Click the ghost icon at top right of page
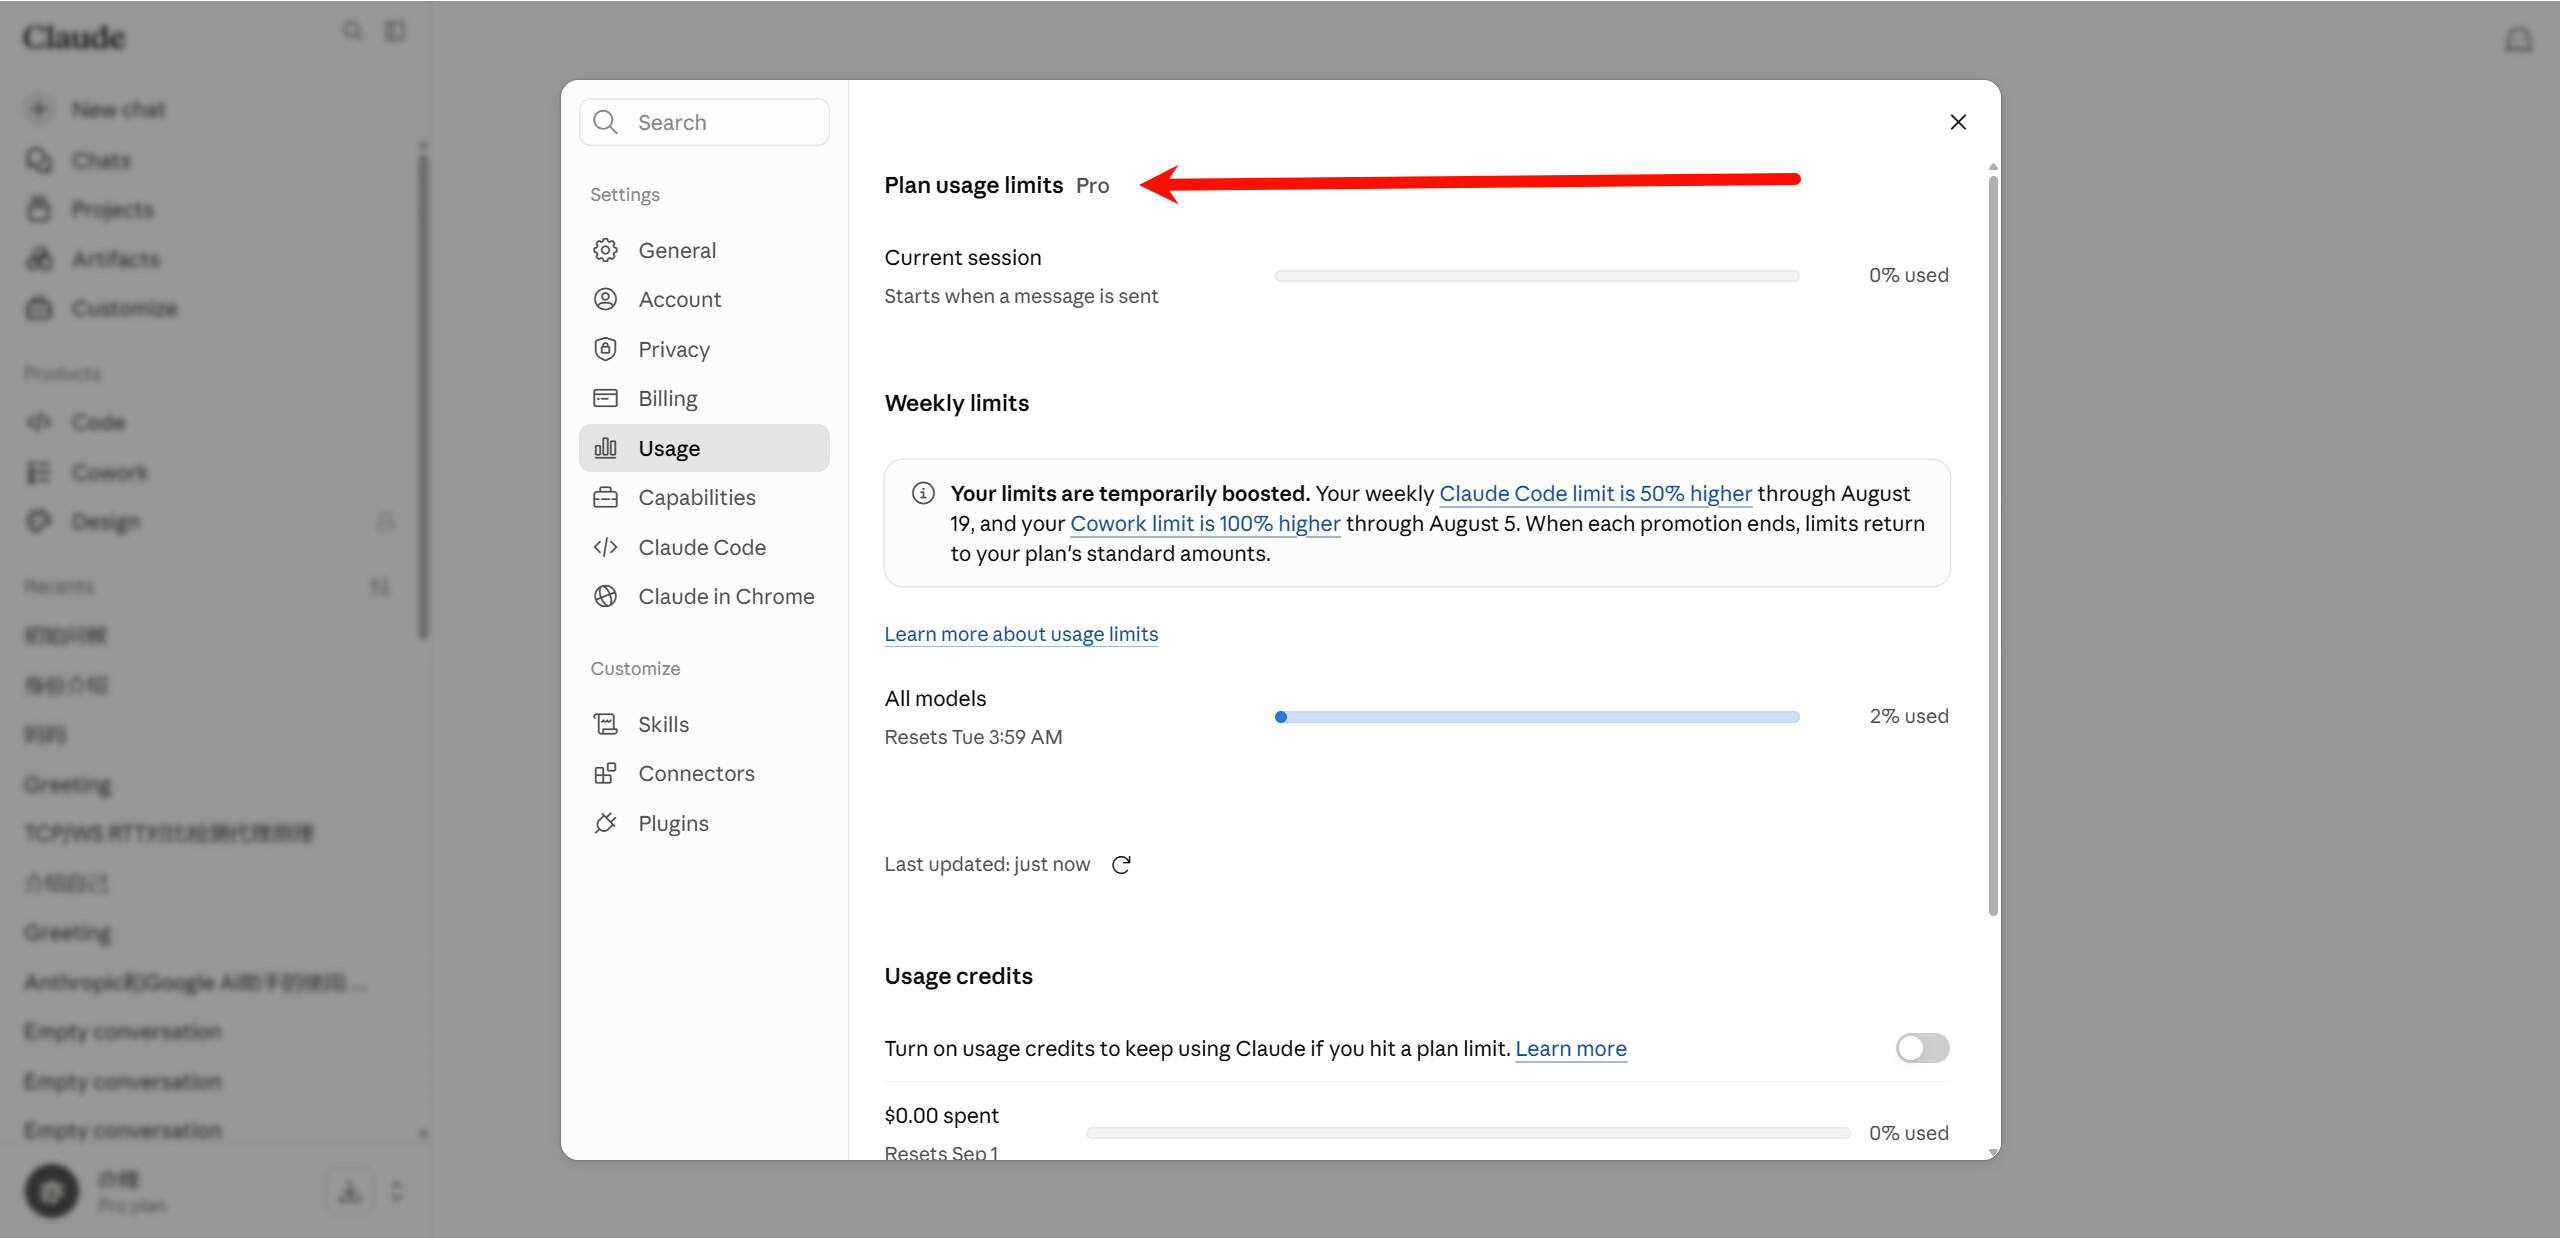This screenshot has width=2560, height=1238. pyautogui.click(x=2518, y=40)
